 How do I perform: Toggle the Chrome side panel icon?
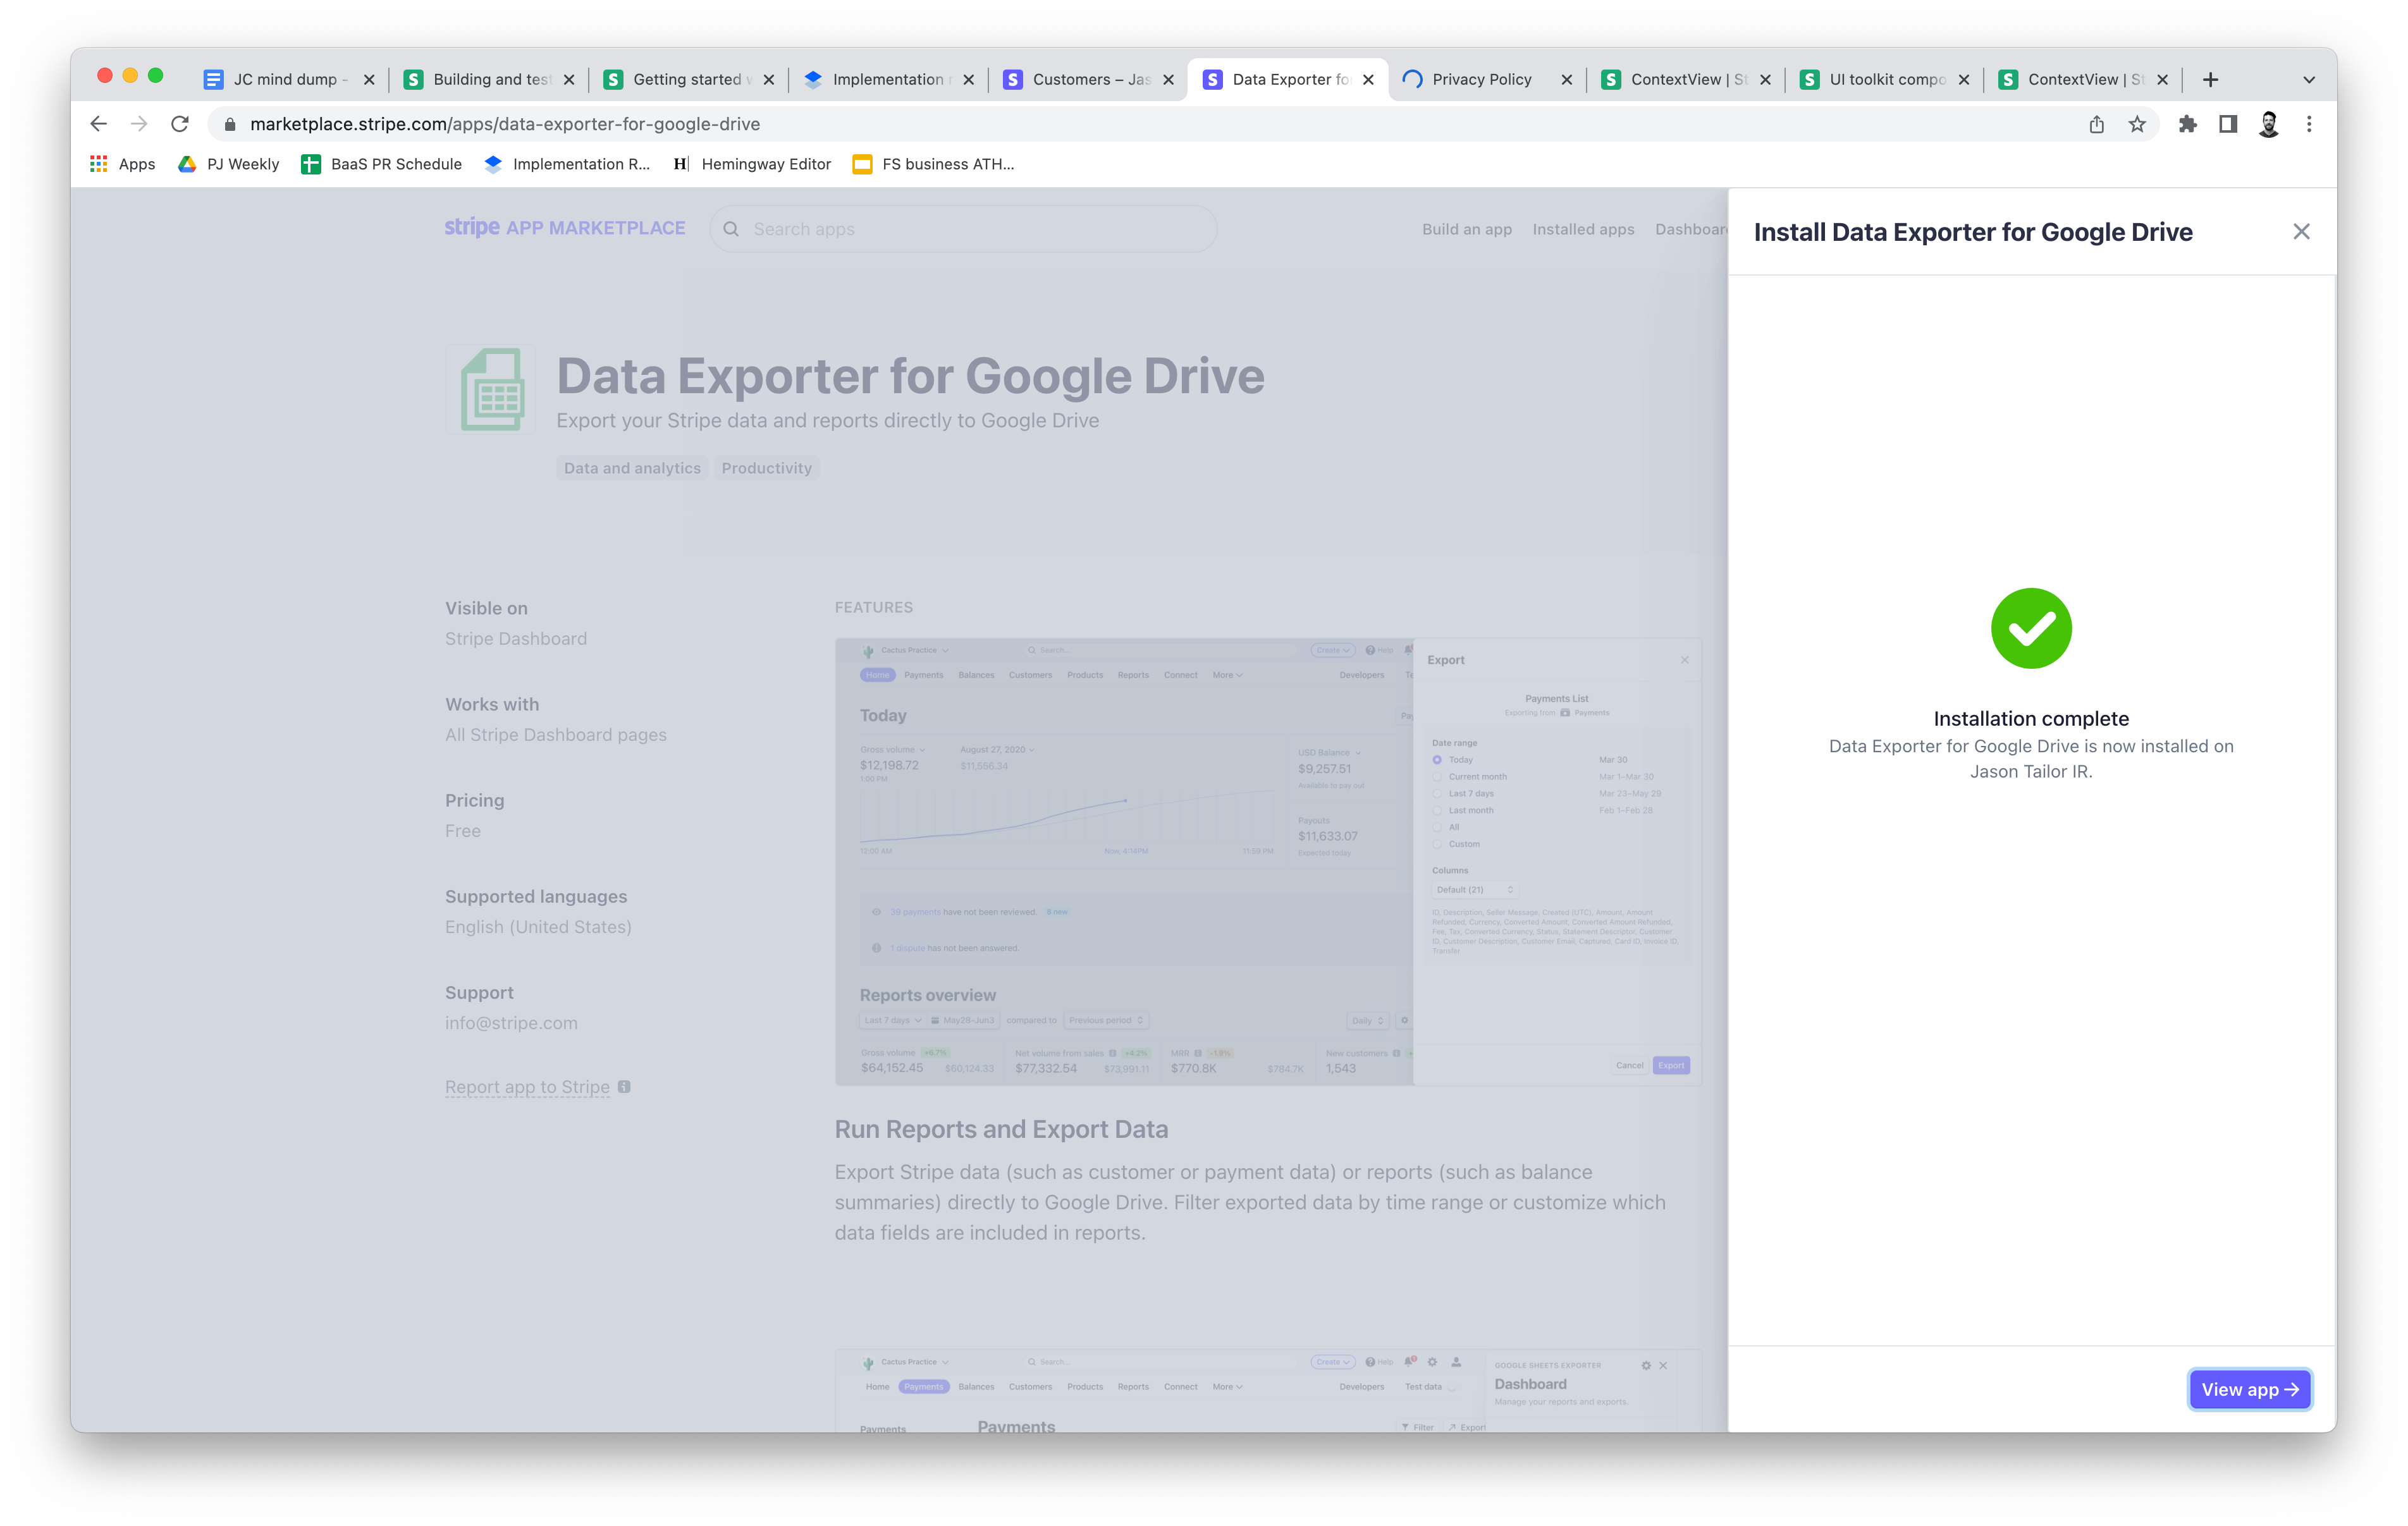click(2228, 124)
